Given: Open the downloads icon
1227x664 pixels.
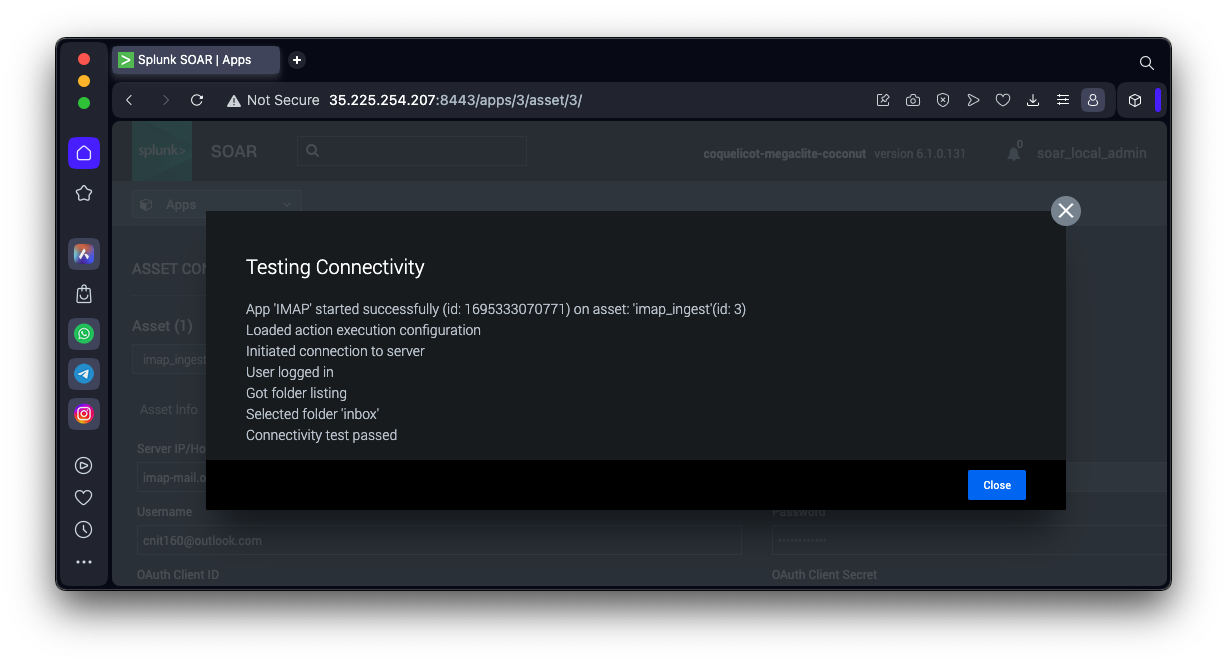Looking at the screenshot, I should (1033, 100).
